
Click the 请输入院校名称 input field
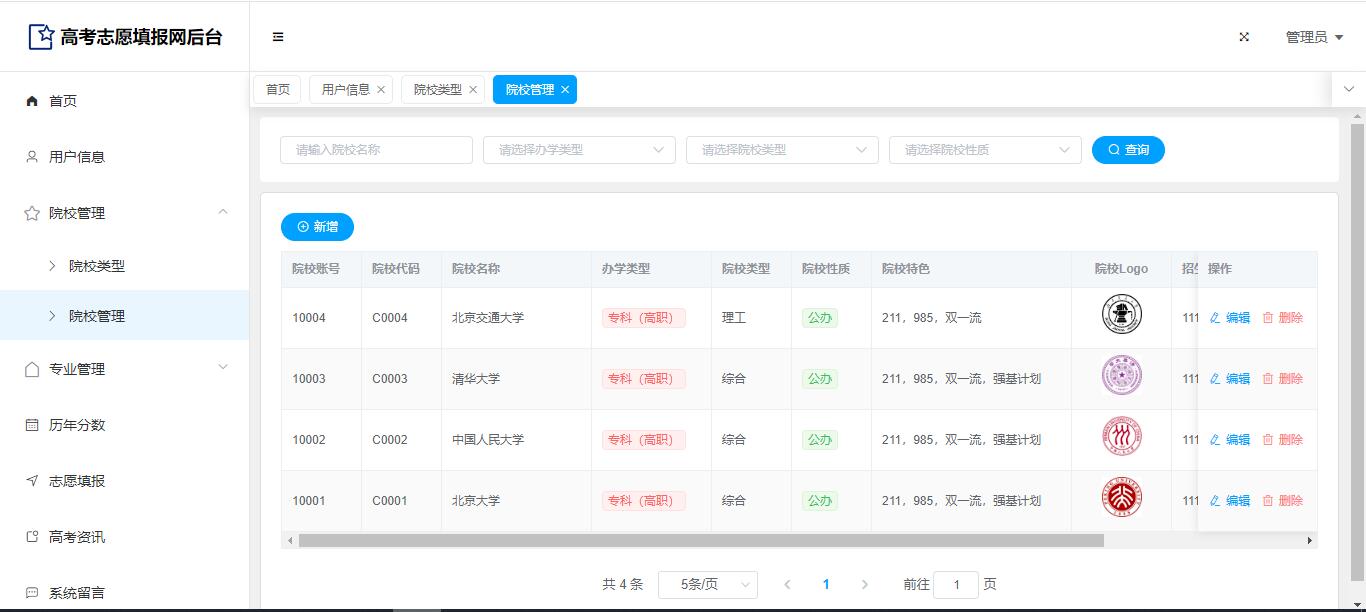pyautogui.click(x=376, y=150)
